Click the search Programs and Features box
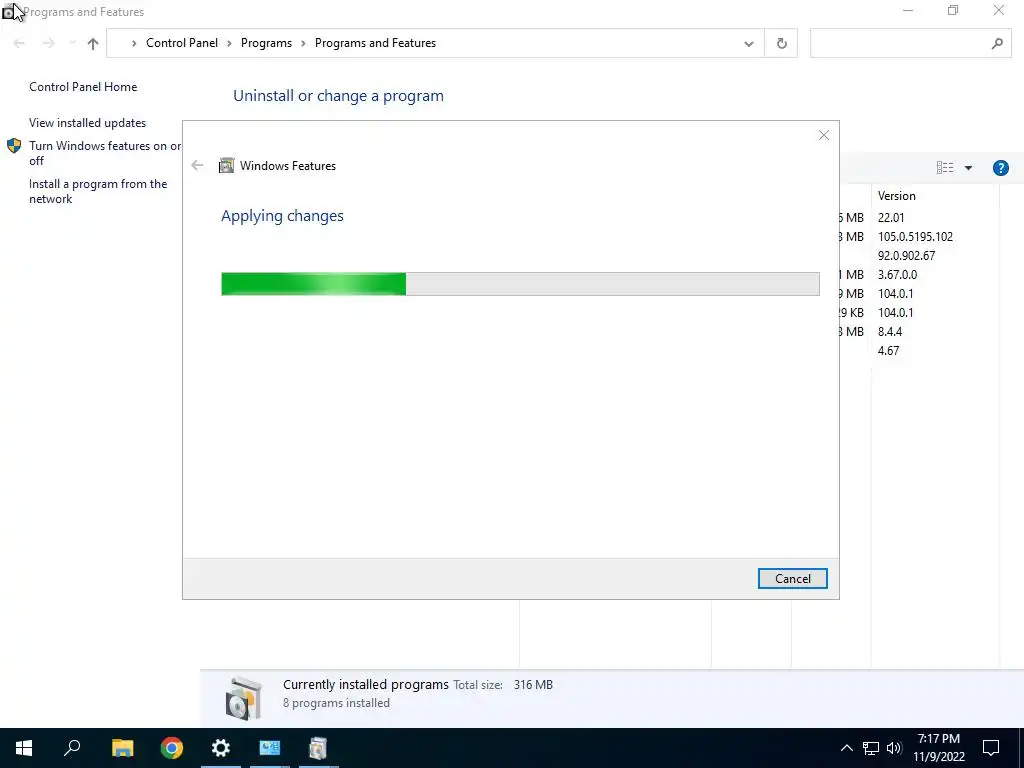The image size is (1024, 768). (910, 44)
